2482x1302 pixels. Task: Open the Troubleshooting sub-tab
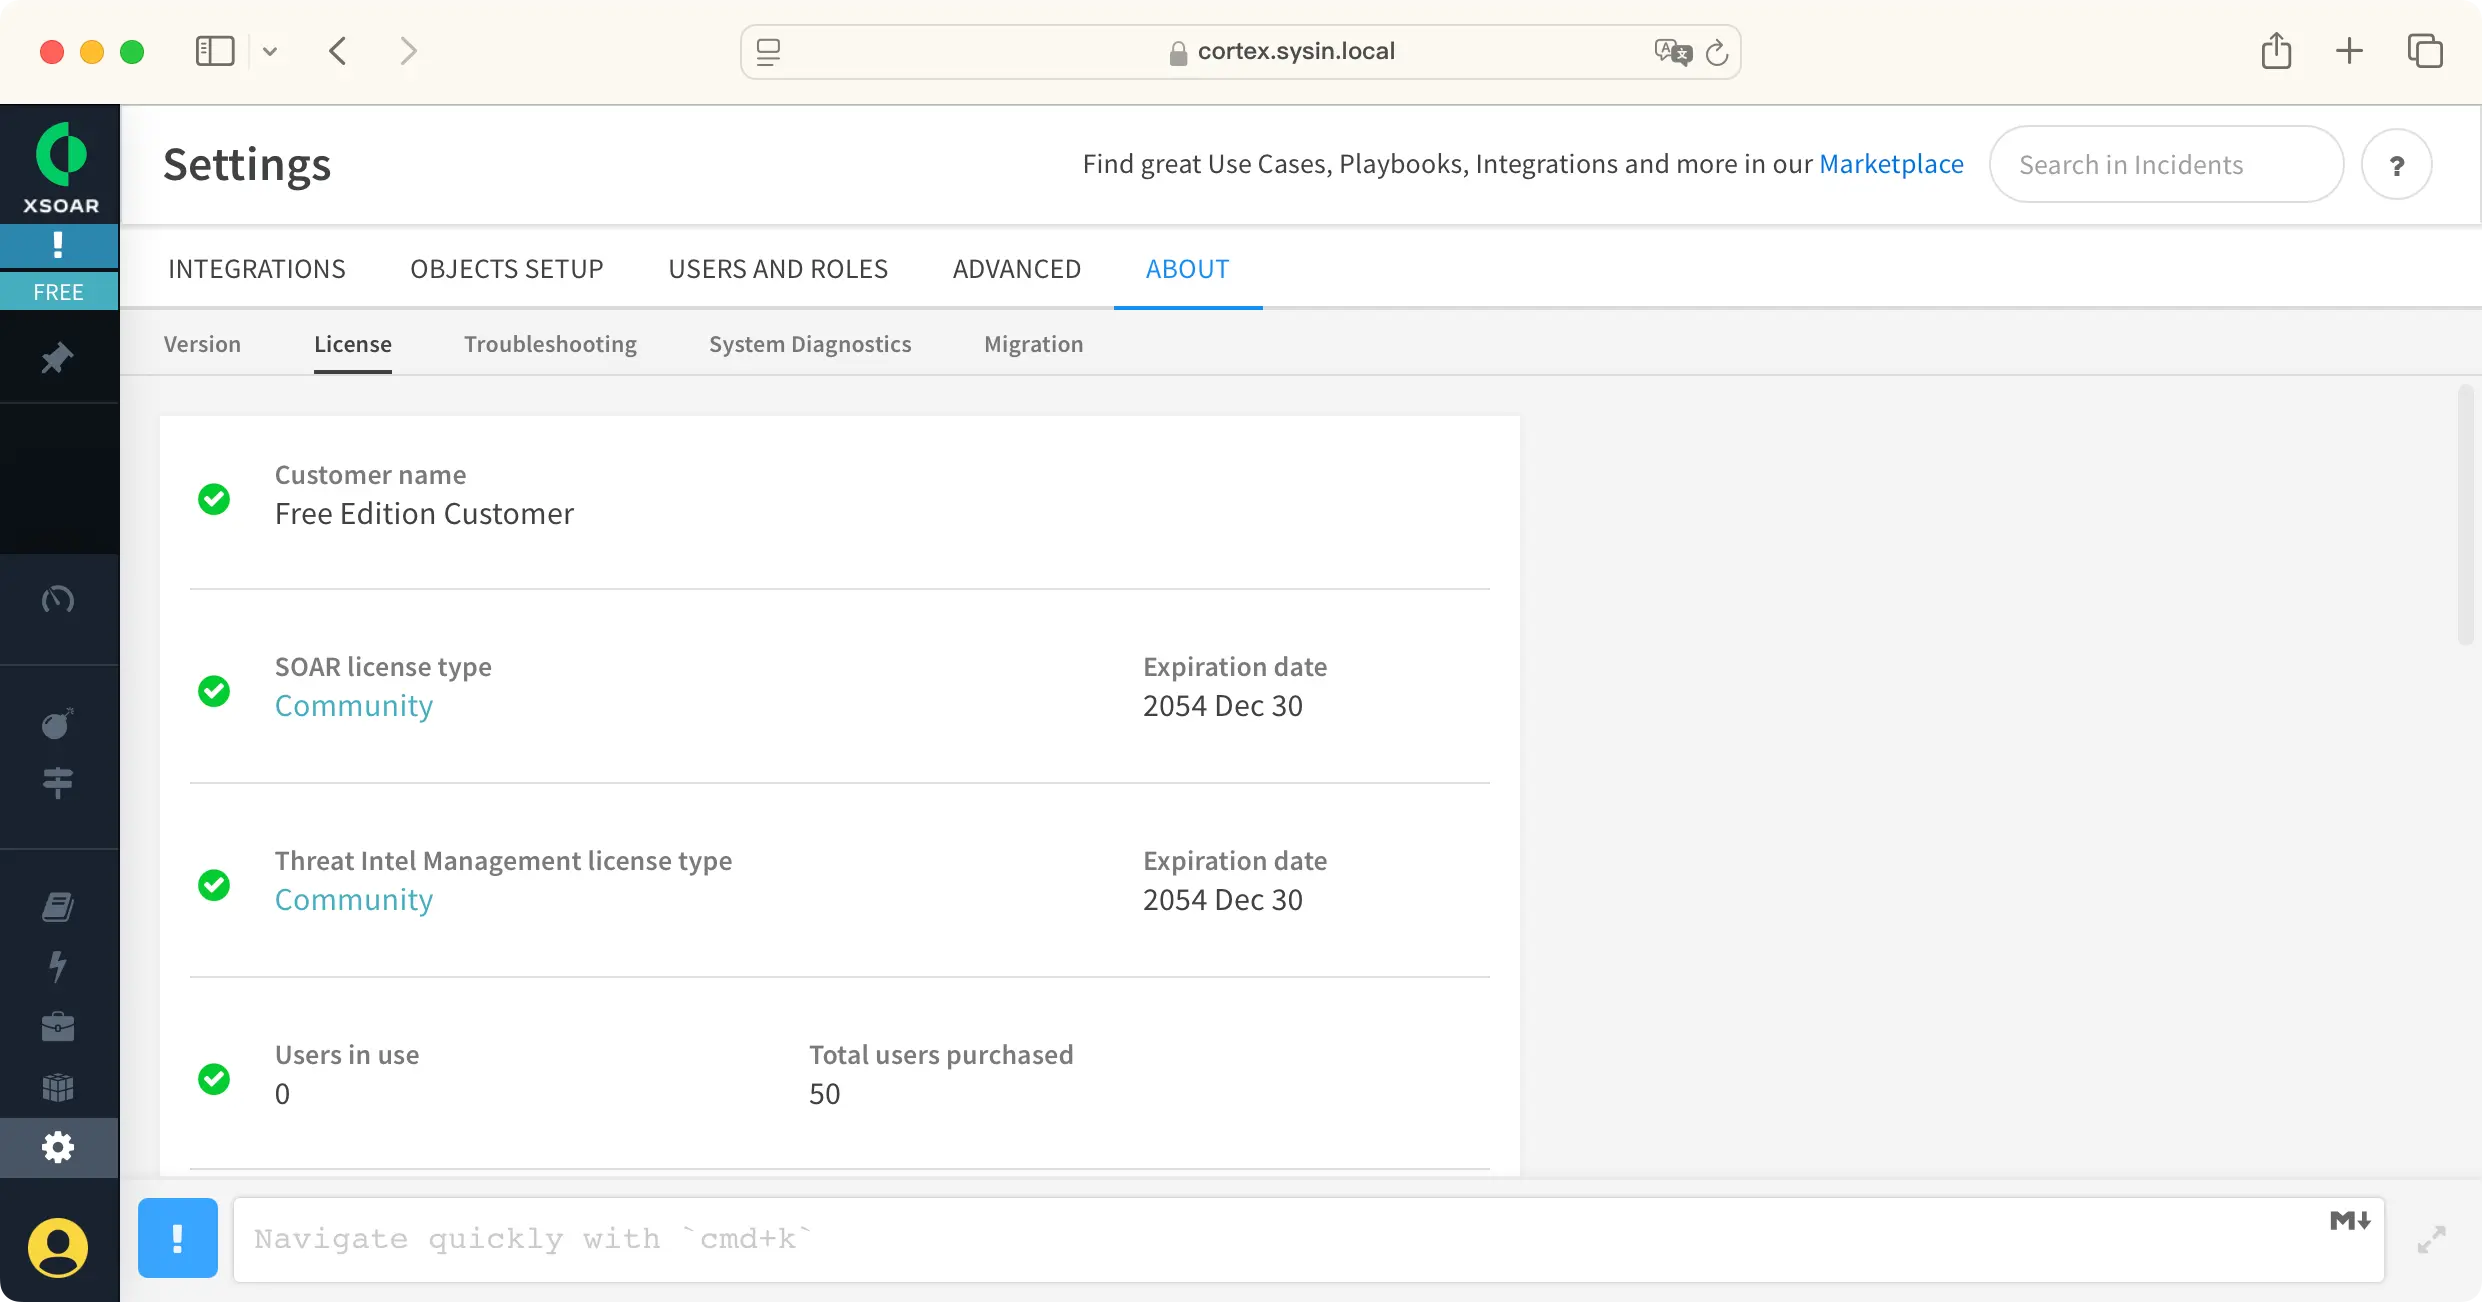(550, 344)
